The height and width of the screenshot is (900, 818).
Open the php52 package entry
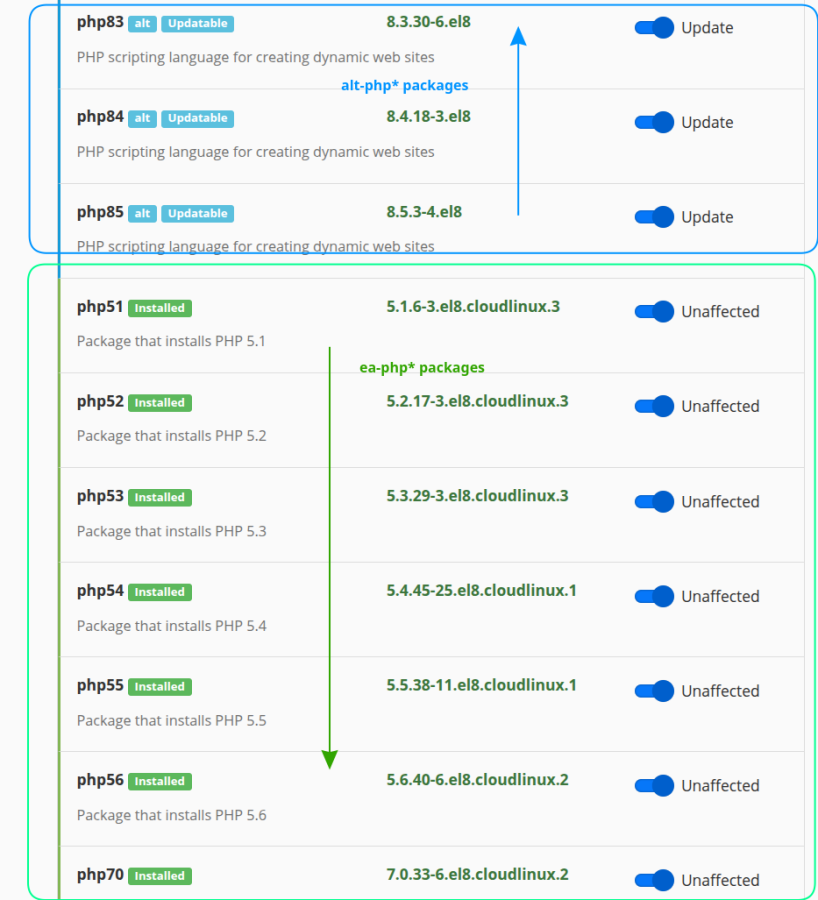pos(100,402)
